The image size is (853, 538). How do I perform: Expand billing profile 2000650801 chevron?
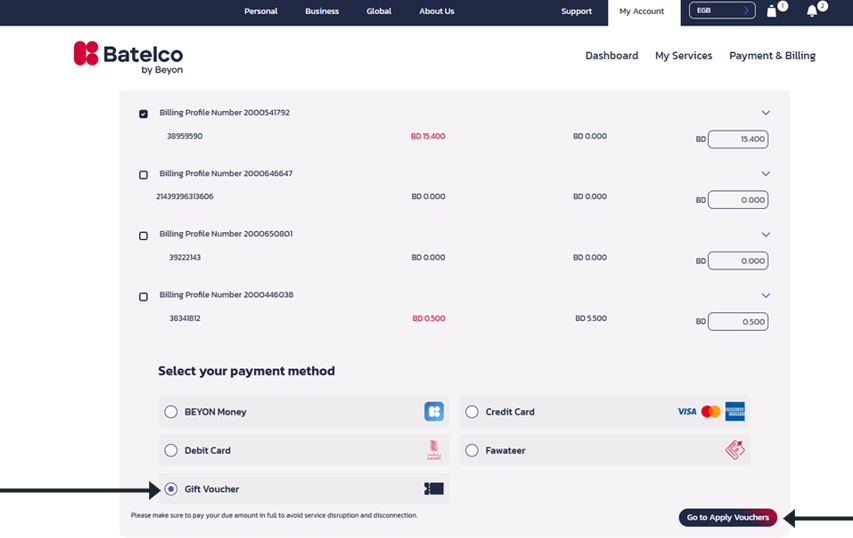[x=765, y=234]
